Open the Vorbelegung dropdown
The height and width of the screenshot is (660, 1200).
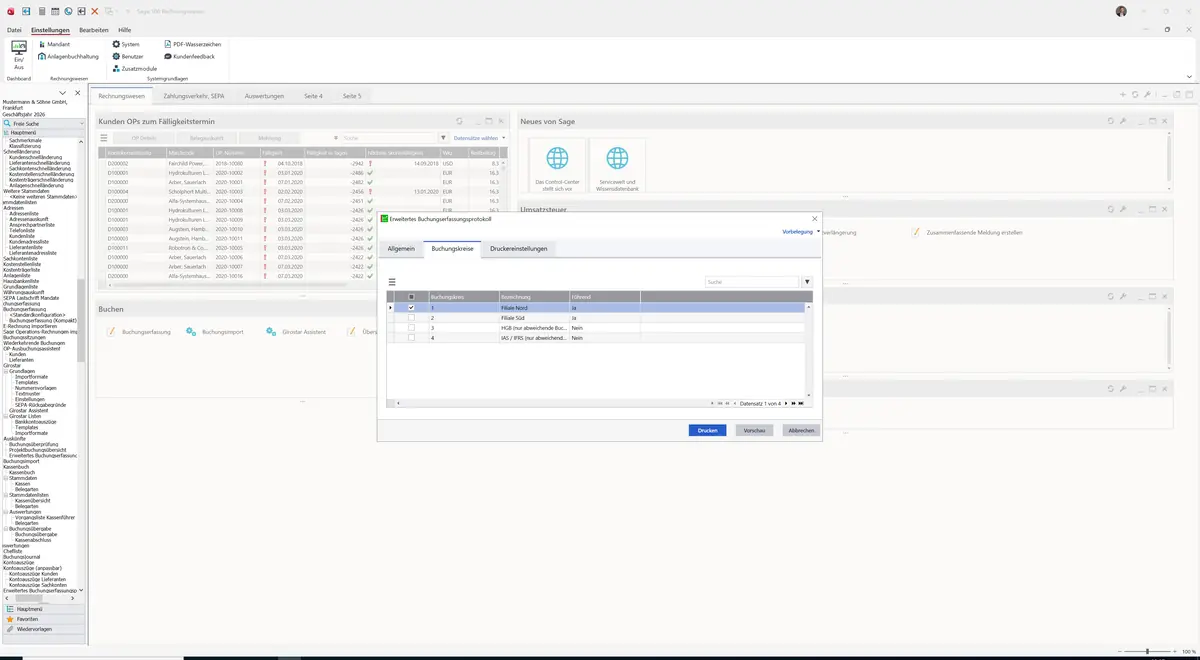(x=801, y=231)
